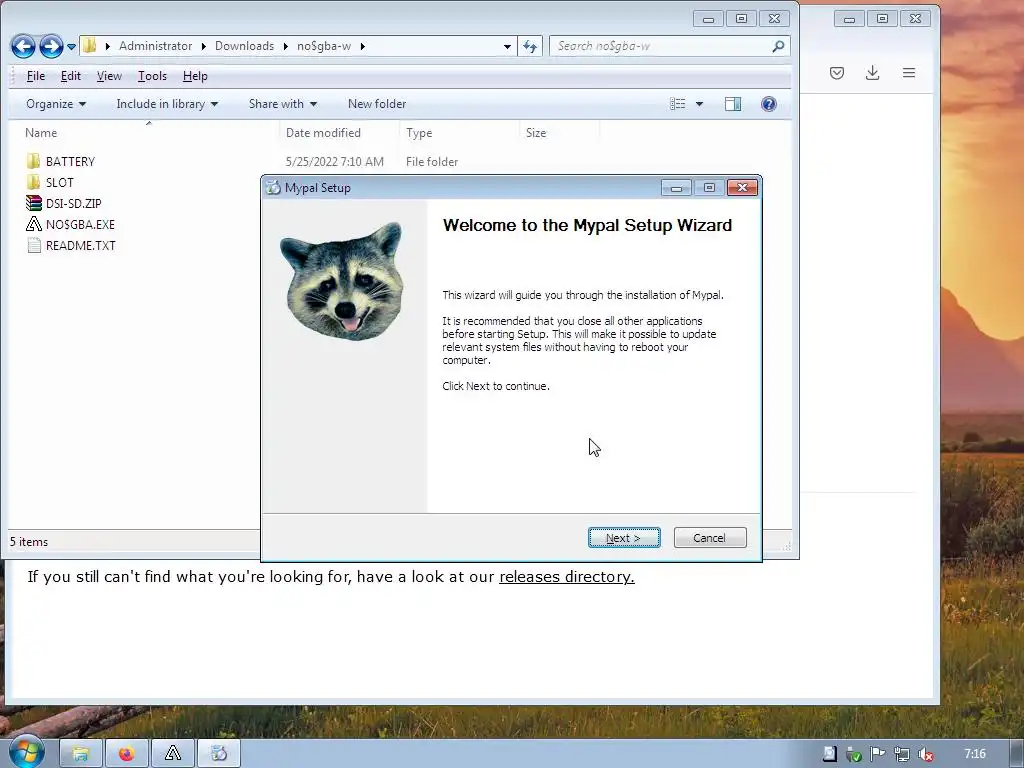The height and width of the screenshot is (768, 1024).
Task: Open the releases directory link
Action: click(x=566, y=577)
